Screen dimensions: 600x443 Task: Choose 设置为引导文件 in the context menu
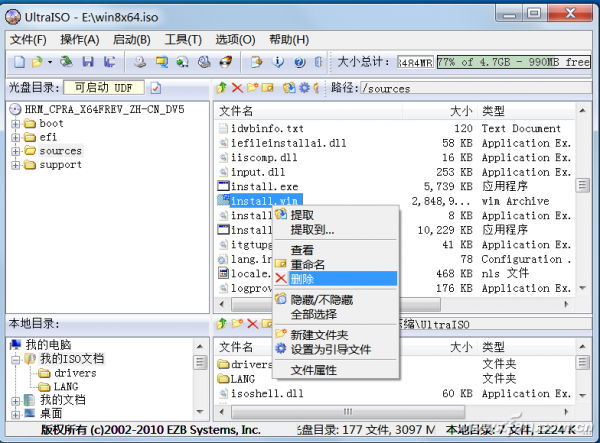pos(336,349)
